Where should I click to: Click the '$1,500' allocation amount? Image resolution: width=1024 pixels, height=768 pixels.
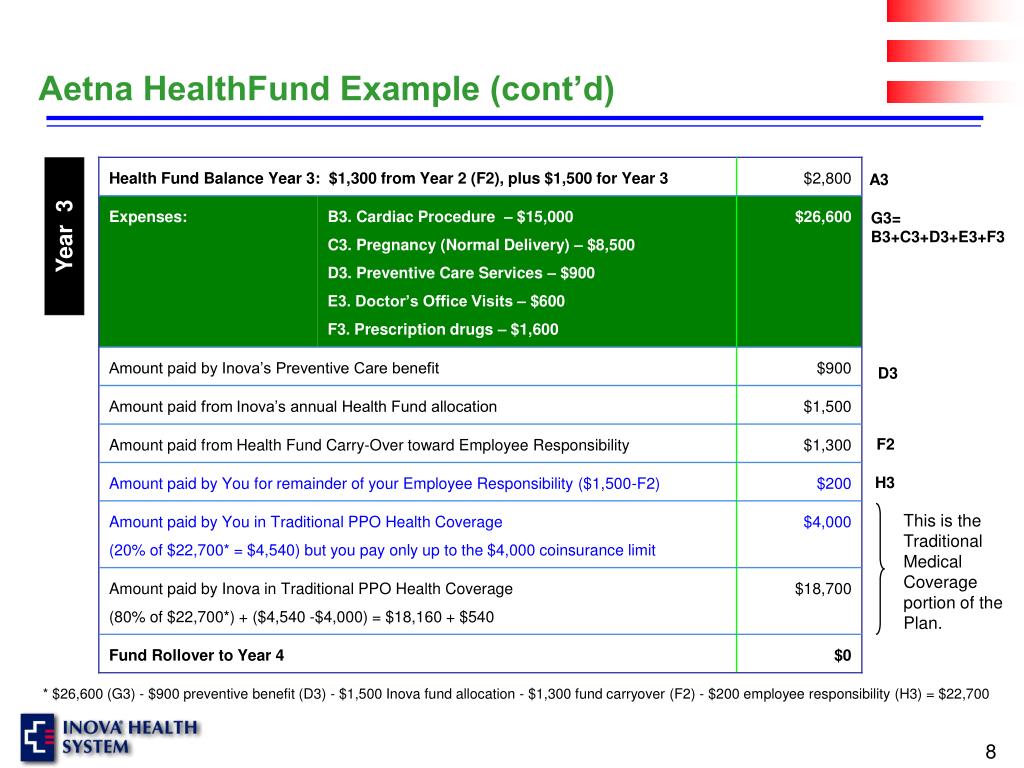(x=827, y=407)
